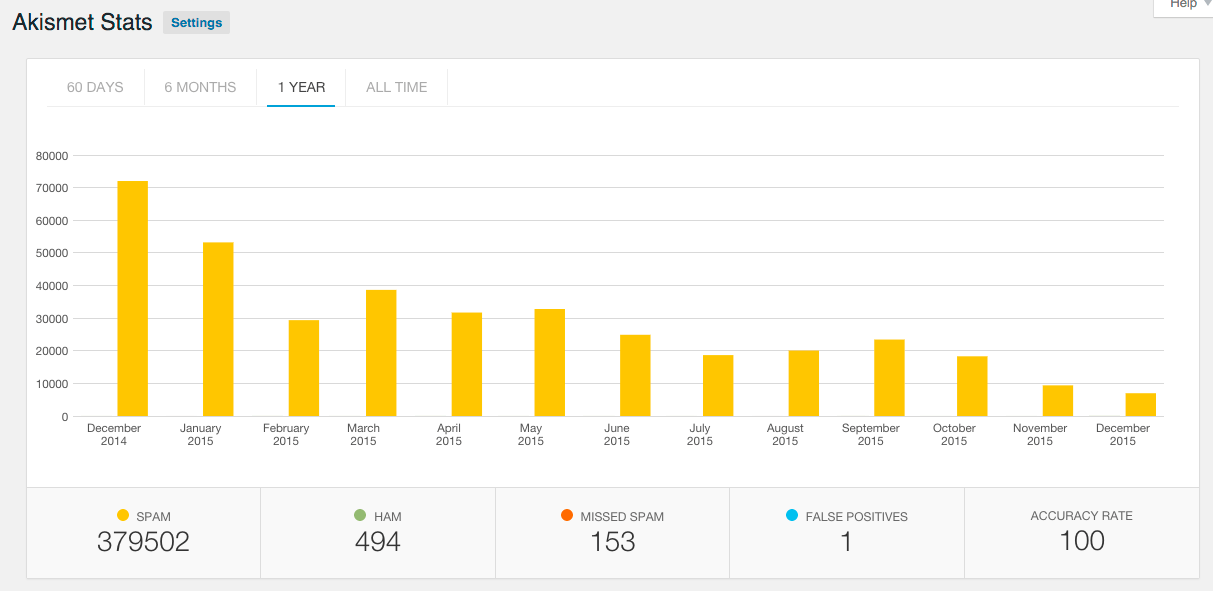Click the Missed Spam count 153
This screenshot has height=591, width=1213.
click(x=612, y=542)
